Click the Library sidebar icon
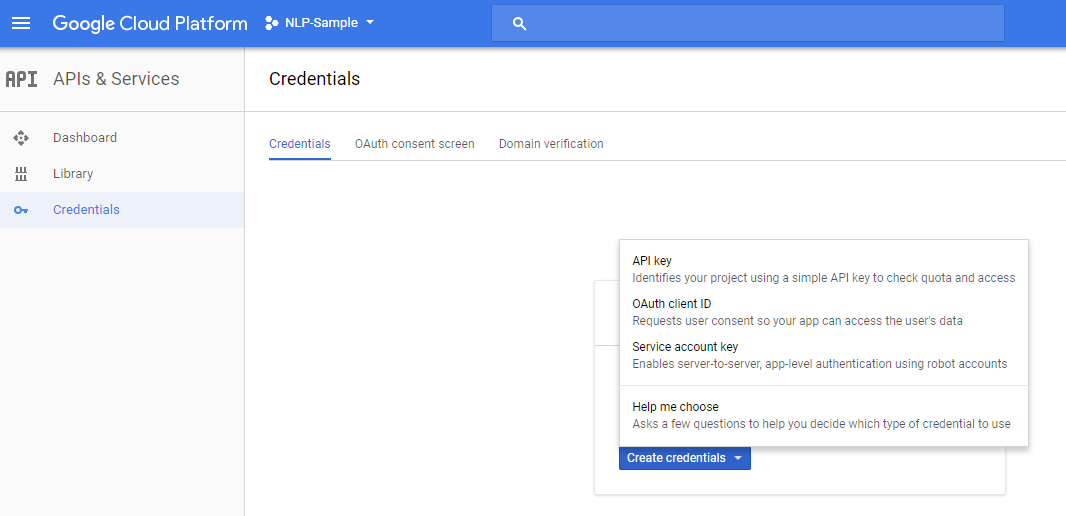The height and width of the screenshot is (516, 1066). [21, 174]
